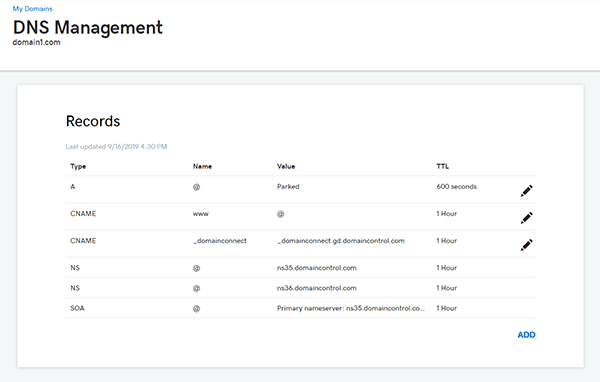Click the 'domain1.com' domain name text
Screen dimensions: 600x382
[36, 42]
